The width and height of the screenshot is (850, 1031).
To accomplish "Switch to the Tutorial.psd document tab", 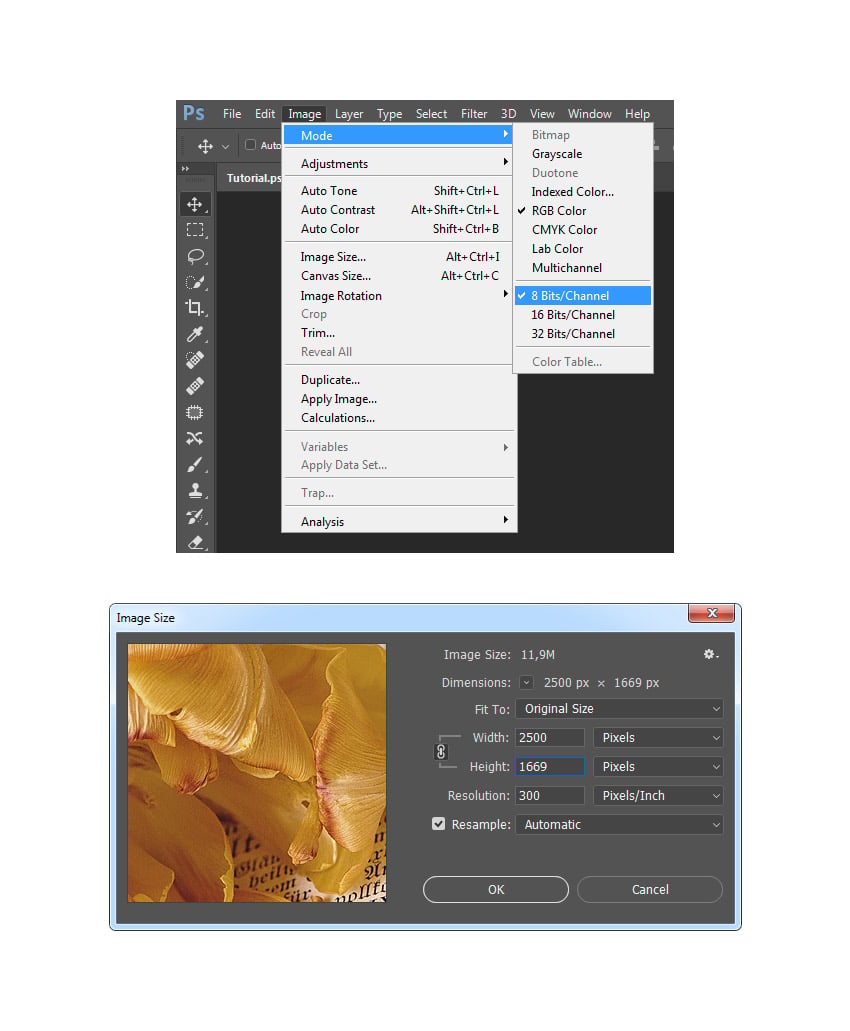I will 254,178.
